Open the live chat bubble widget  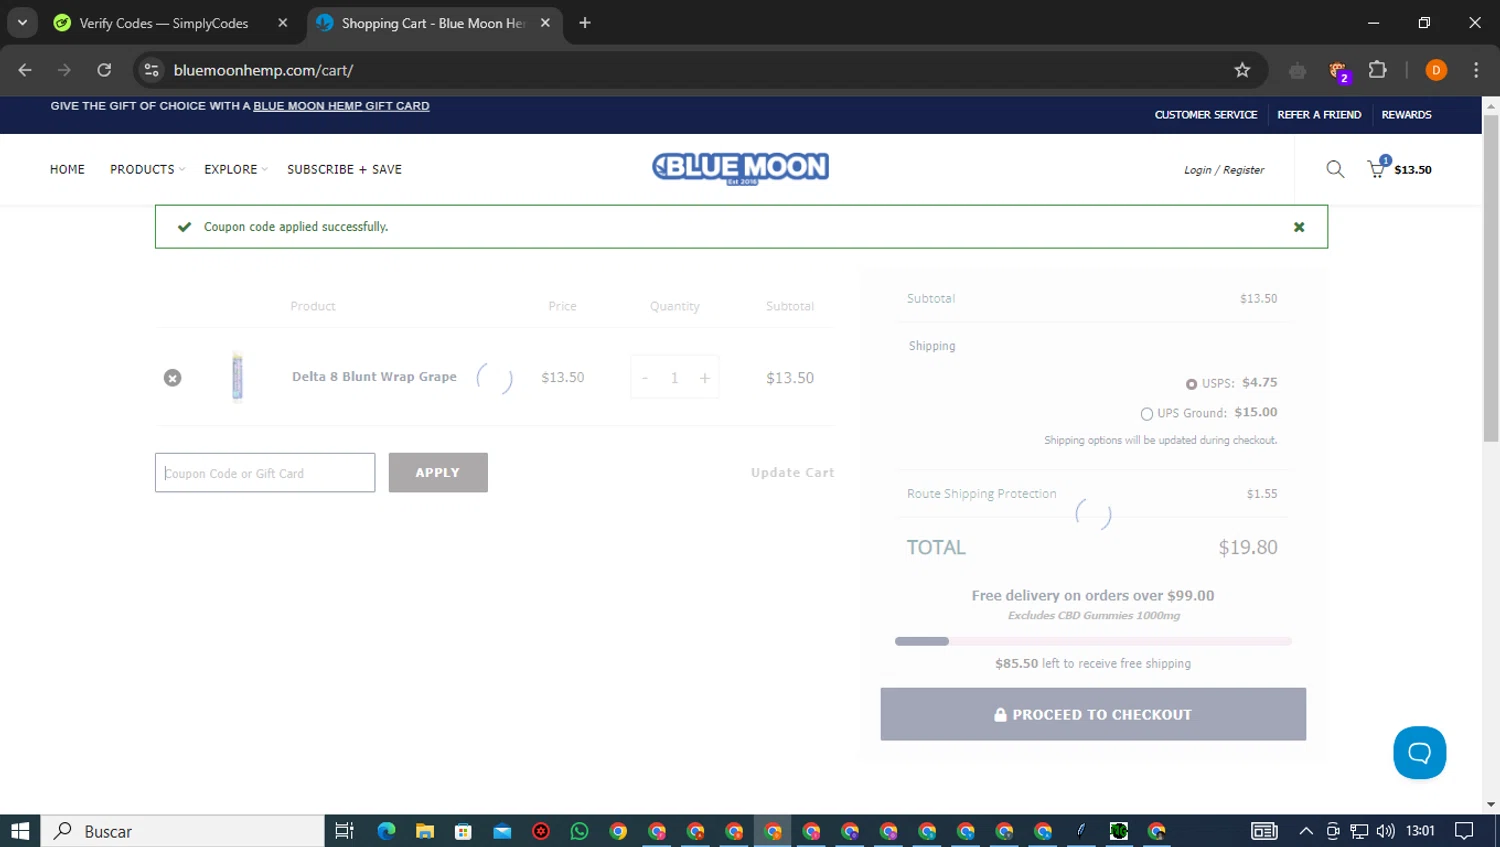tap(1420, 753)
